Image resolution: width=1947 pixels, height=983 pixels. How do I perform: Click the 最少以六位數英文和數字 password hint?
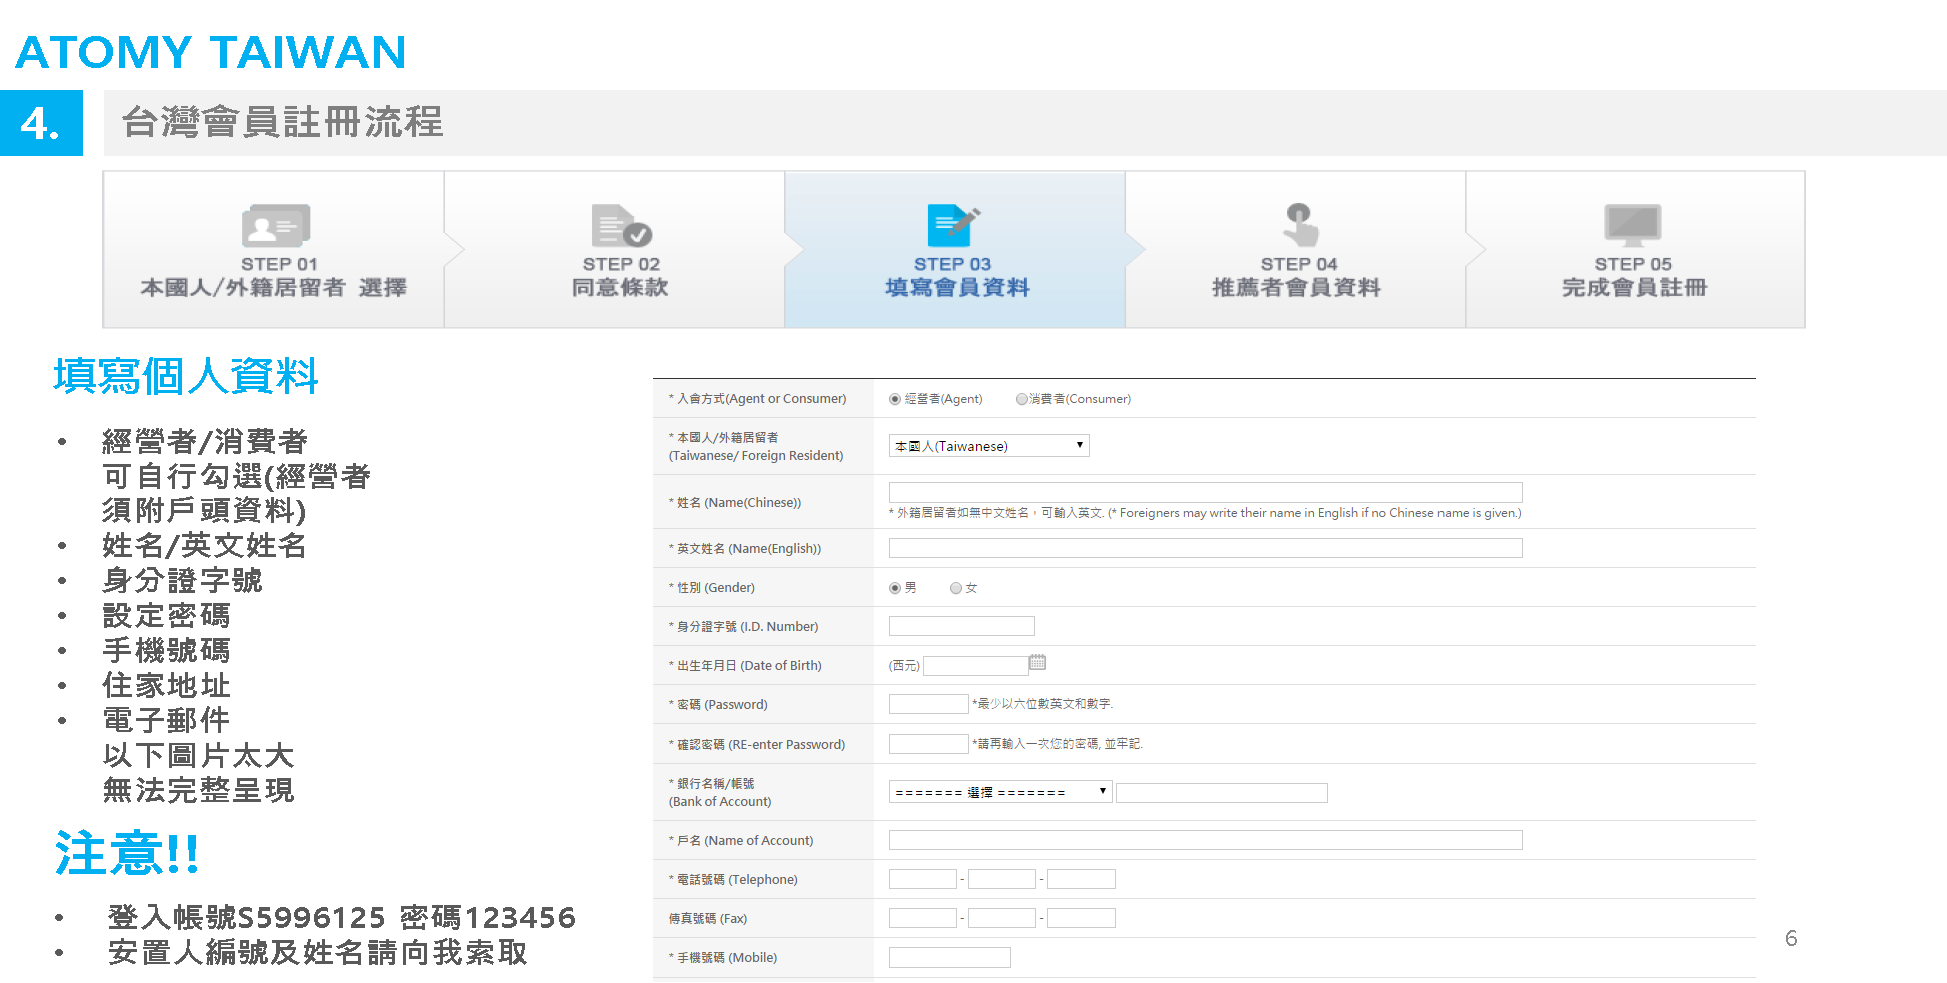click(1043, 704)
